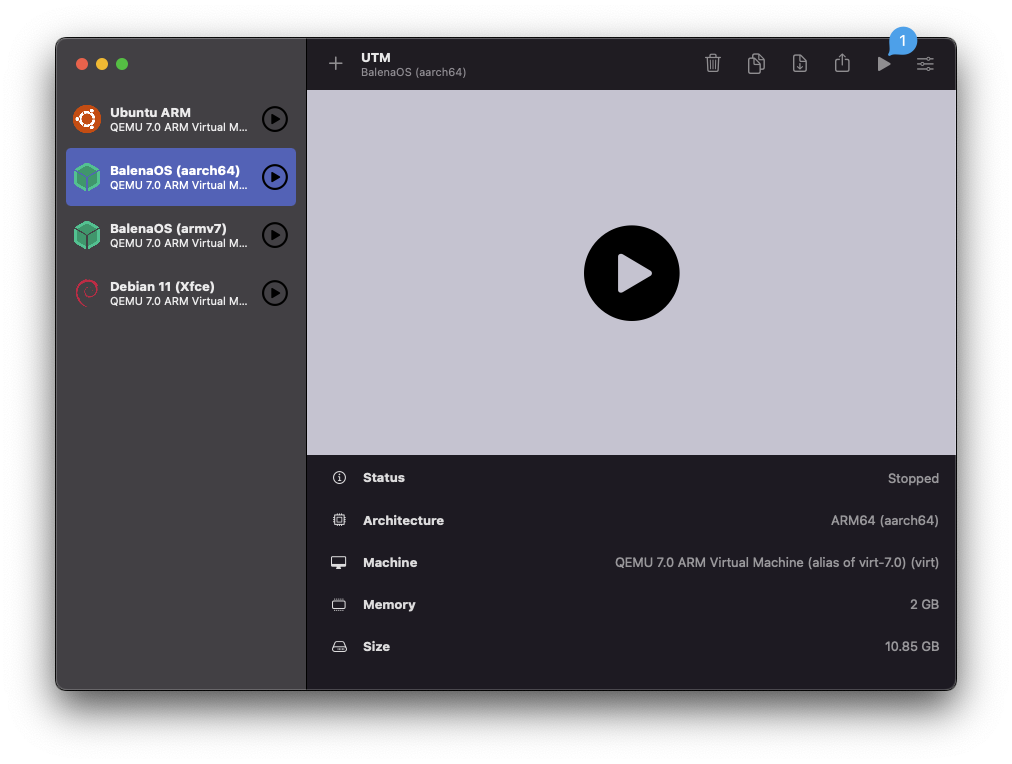Click the Size disk drive icon
Image resolution: width=1012 pixels, height=764 pixels.
coord(339,647)
